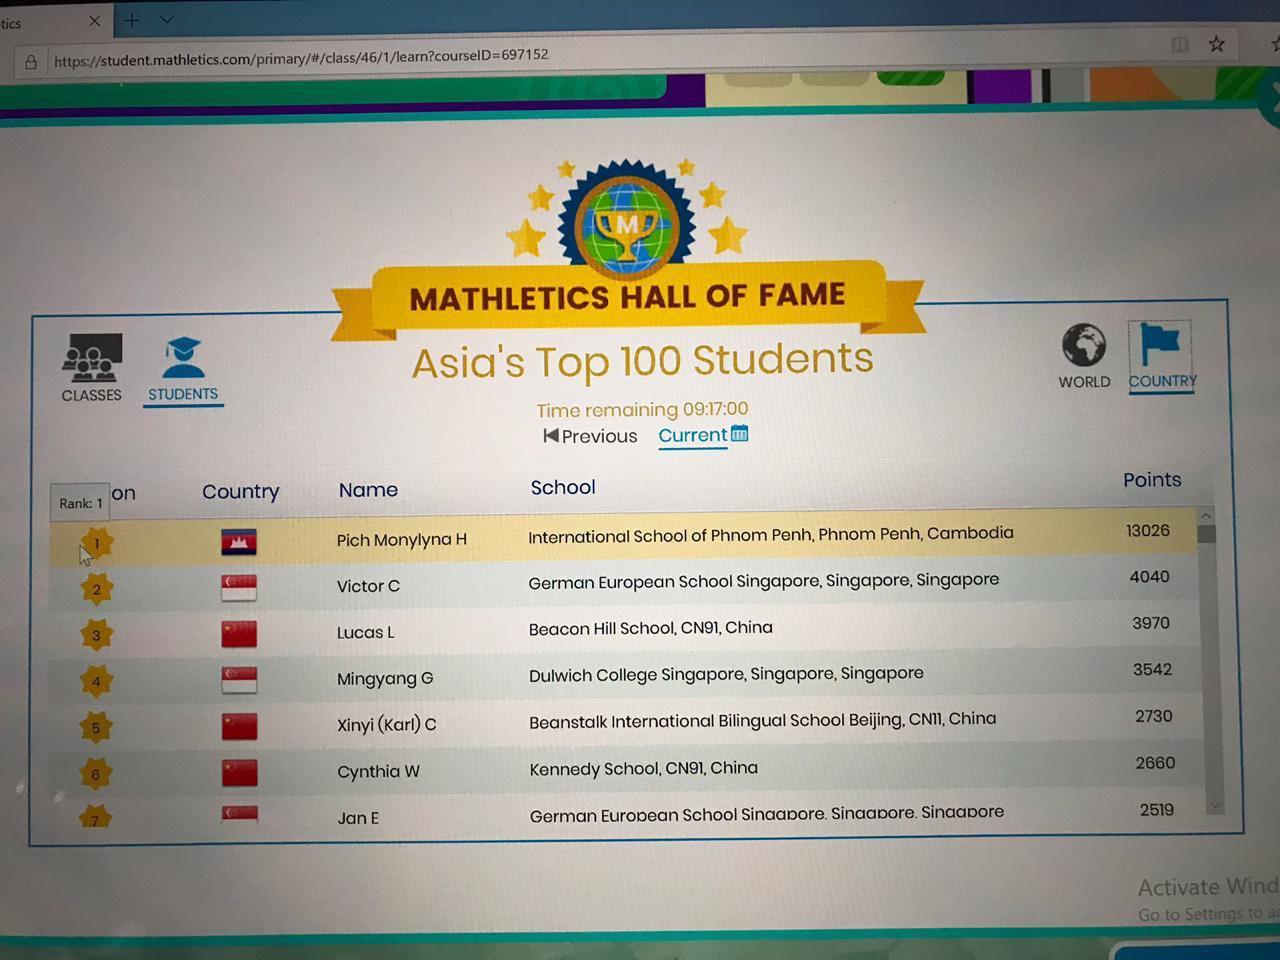
Task: Click the browser address bar URL
Action: pos(301,57)
